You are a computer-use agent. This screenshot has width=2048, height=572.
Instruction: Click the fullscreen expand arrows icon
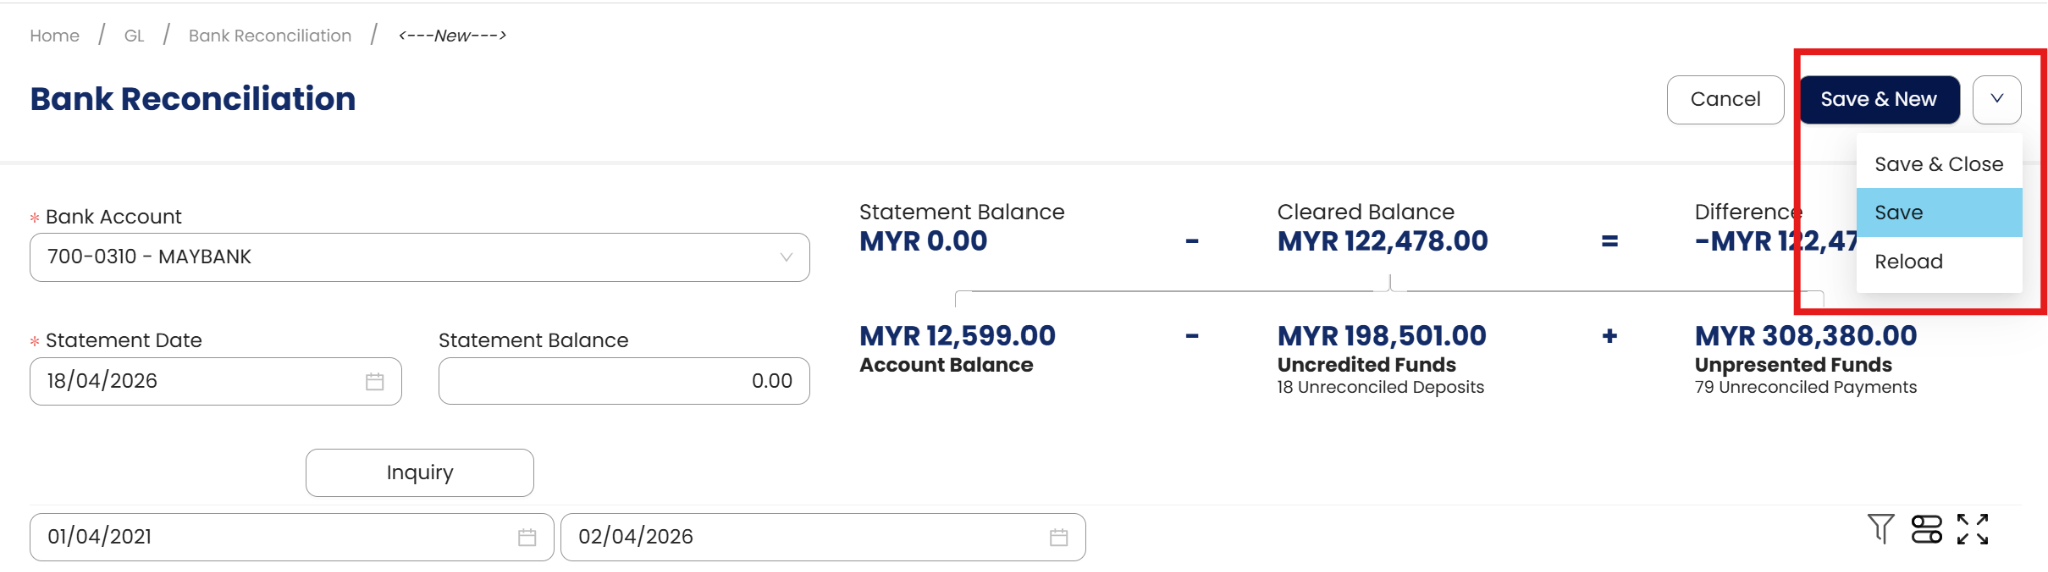(x=1972, y=529)
